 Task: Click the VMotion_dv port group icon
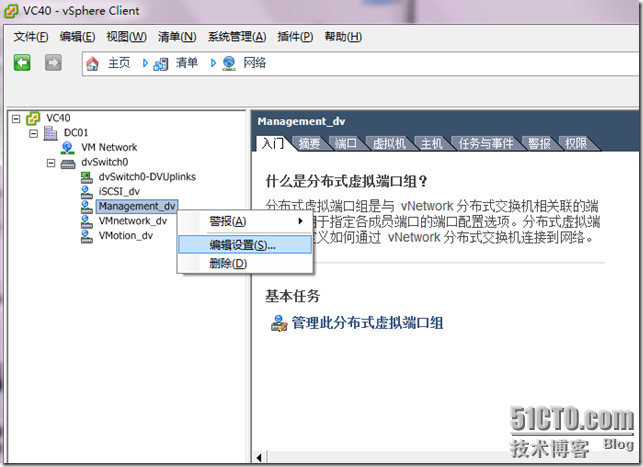click(x=87, y=236)
